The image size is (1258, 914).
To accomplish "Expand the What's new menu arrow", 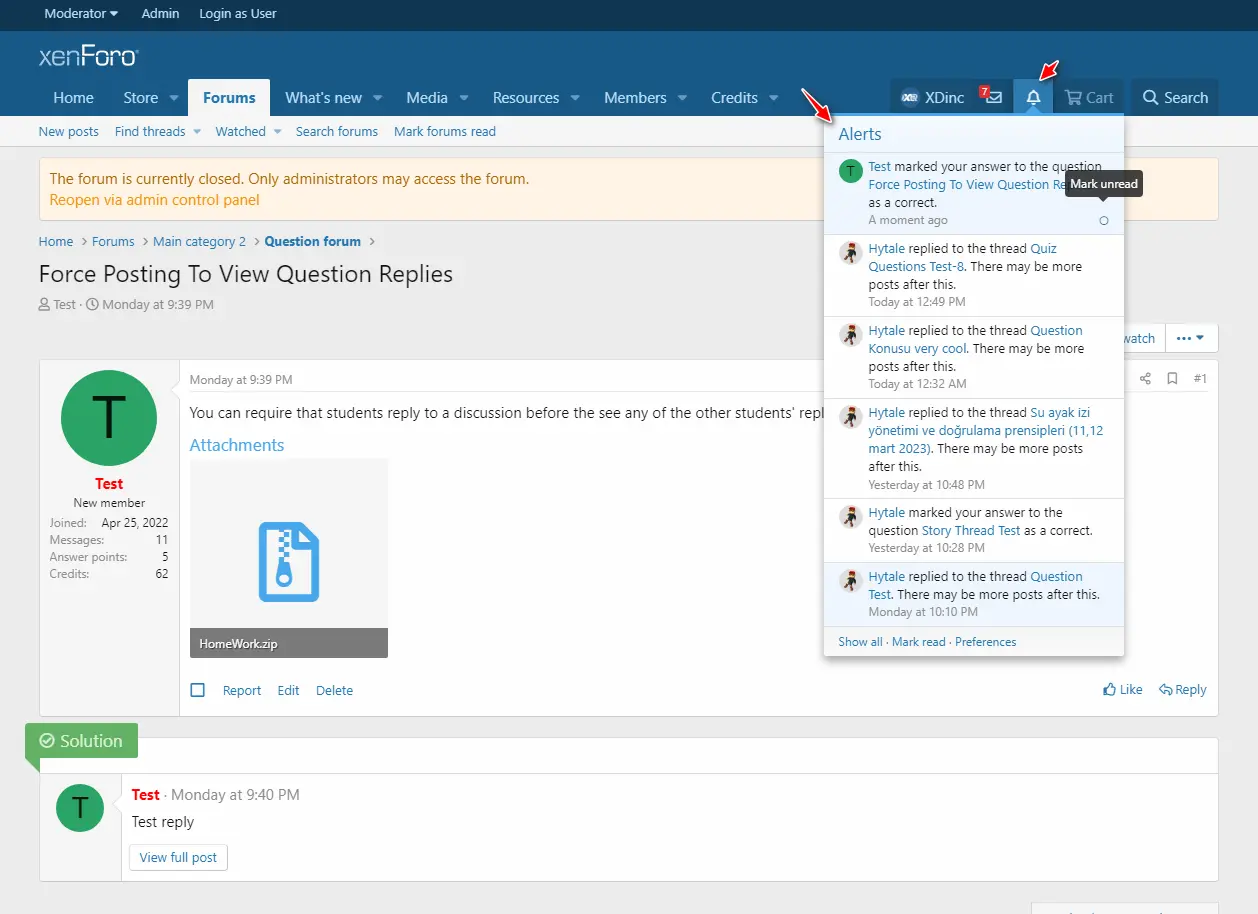I will [x=378, y=98].
